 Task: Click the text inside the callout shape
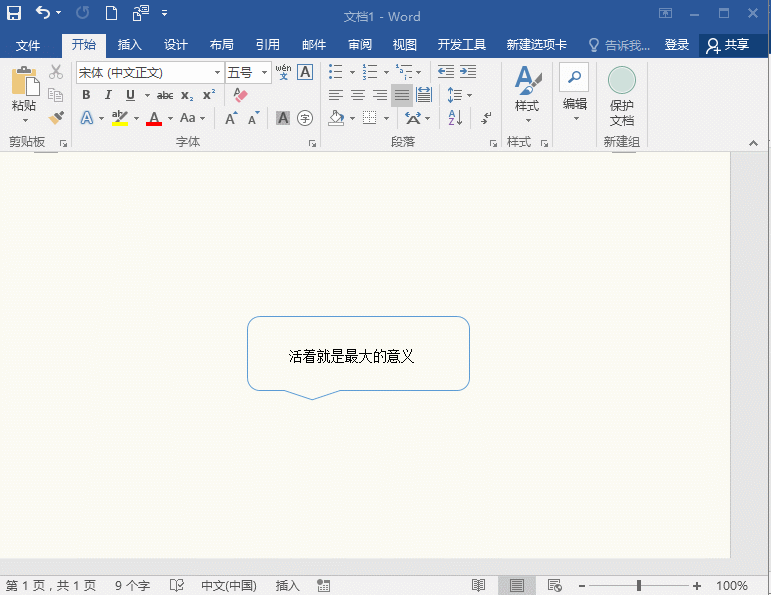click(351, 356)
